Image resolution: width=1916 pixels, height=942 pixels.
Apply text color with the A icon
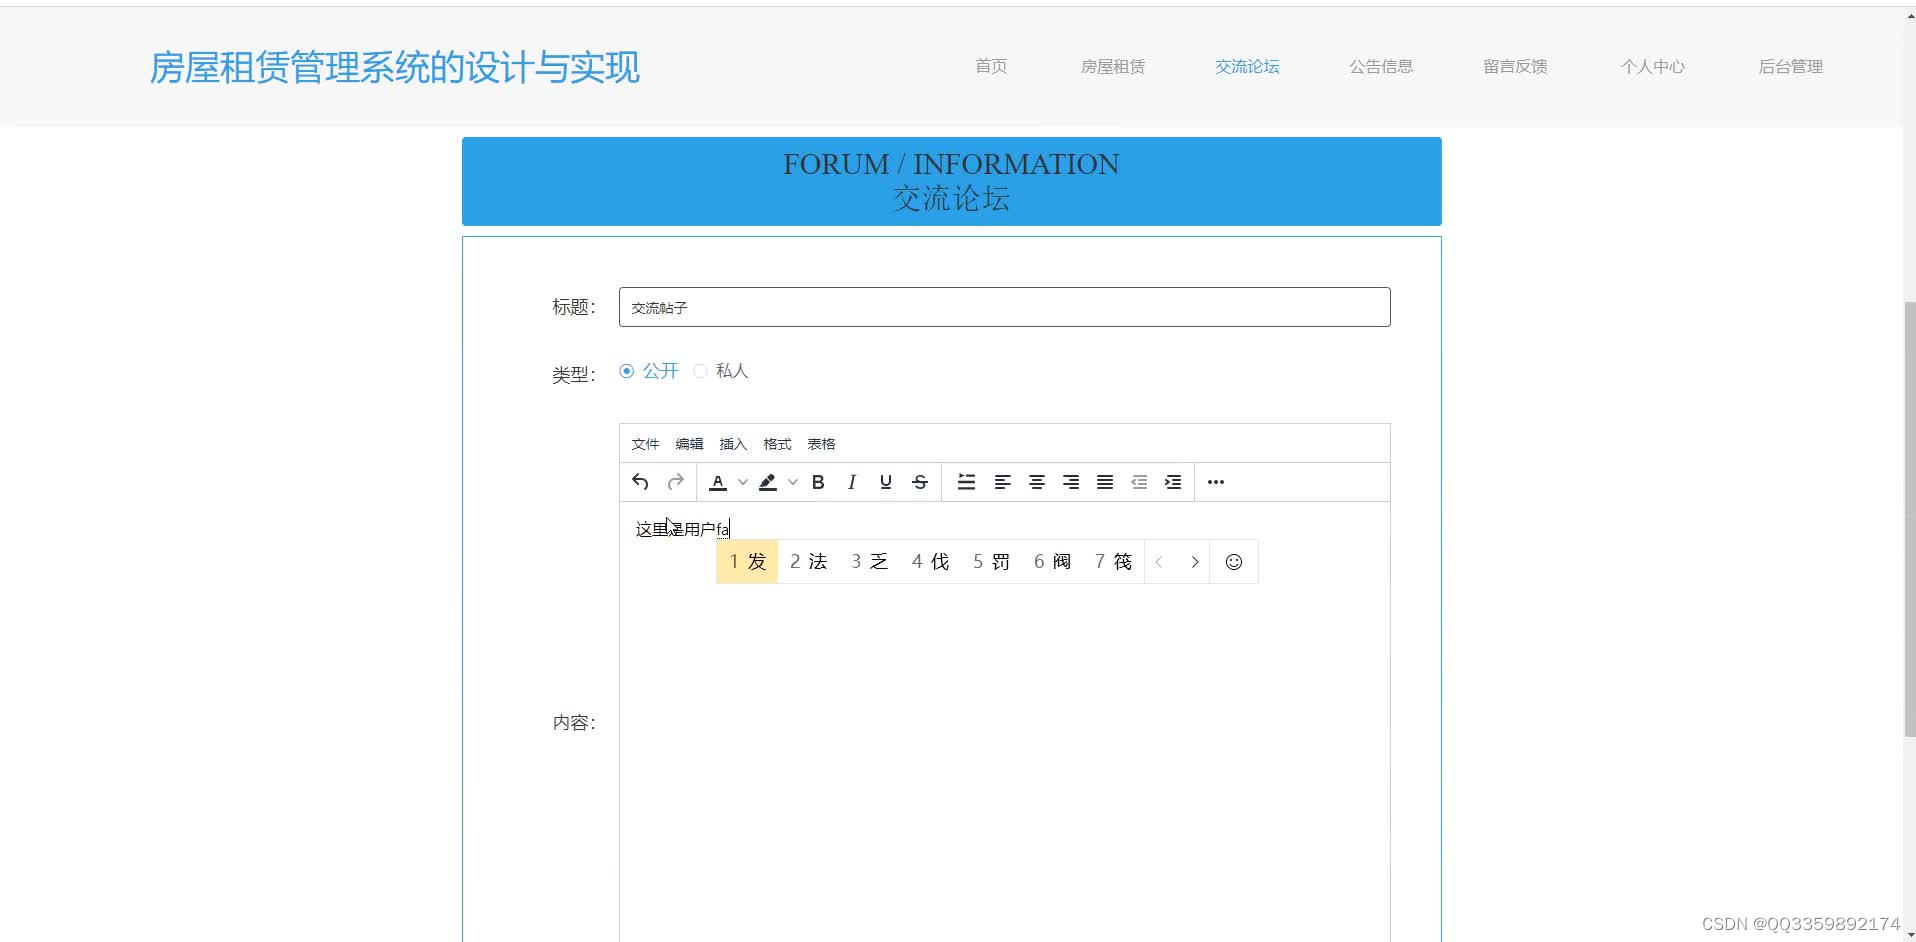click(718, 482)
